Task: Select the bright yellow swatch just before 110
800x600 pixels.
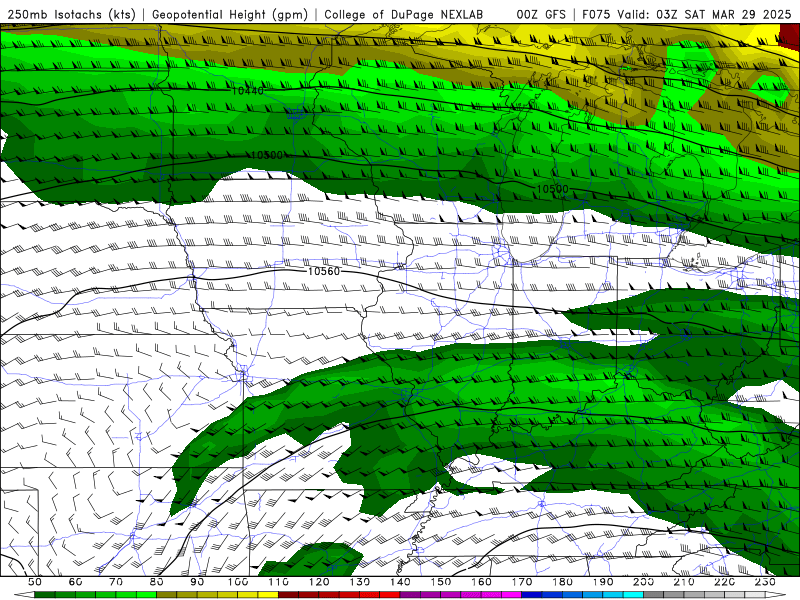Action: click(268, 594)
